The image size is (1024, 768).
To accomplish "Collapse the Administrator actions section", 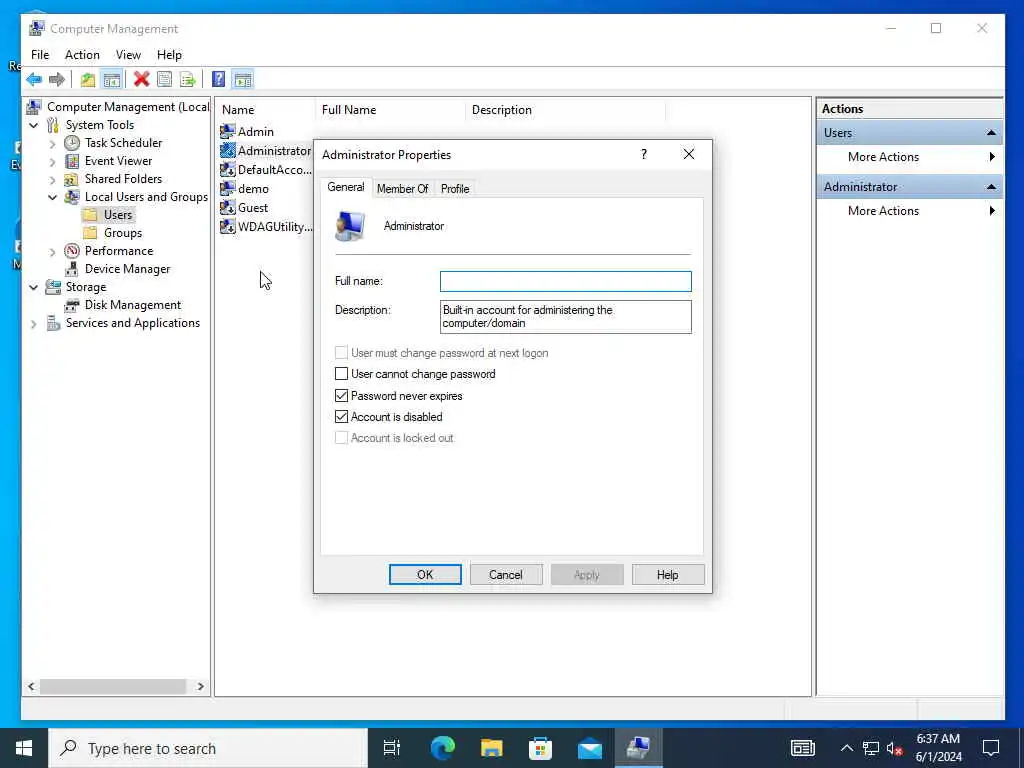I will [991, 187].
